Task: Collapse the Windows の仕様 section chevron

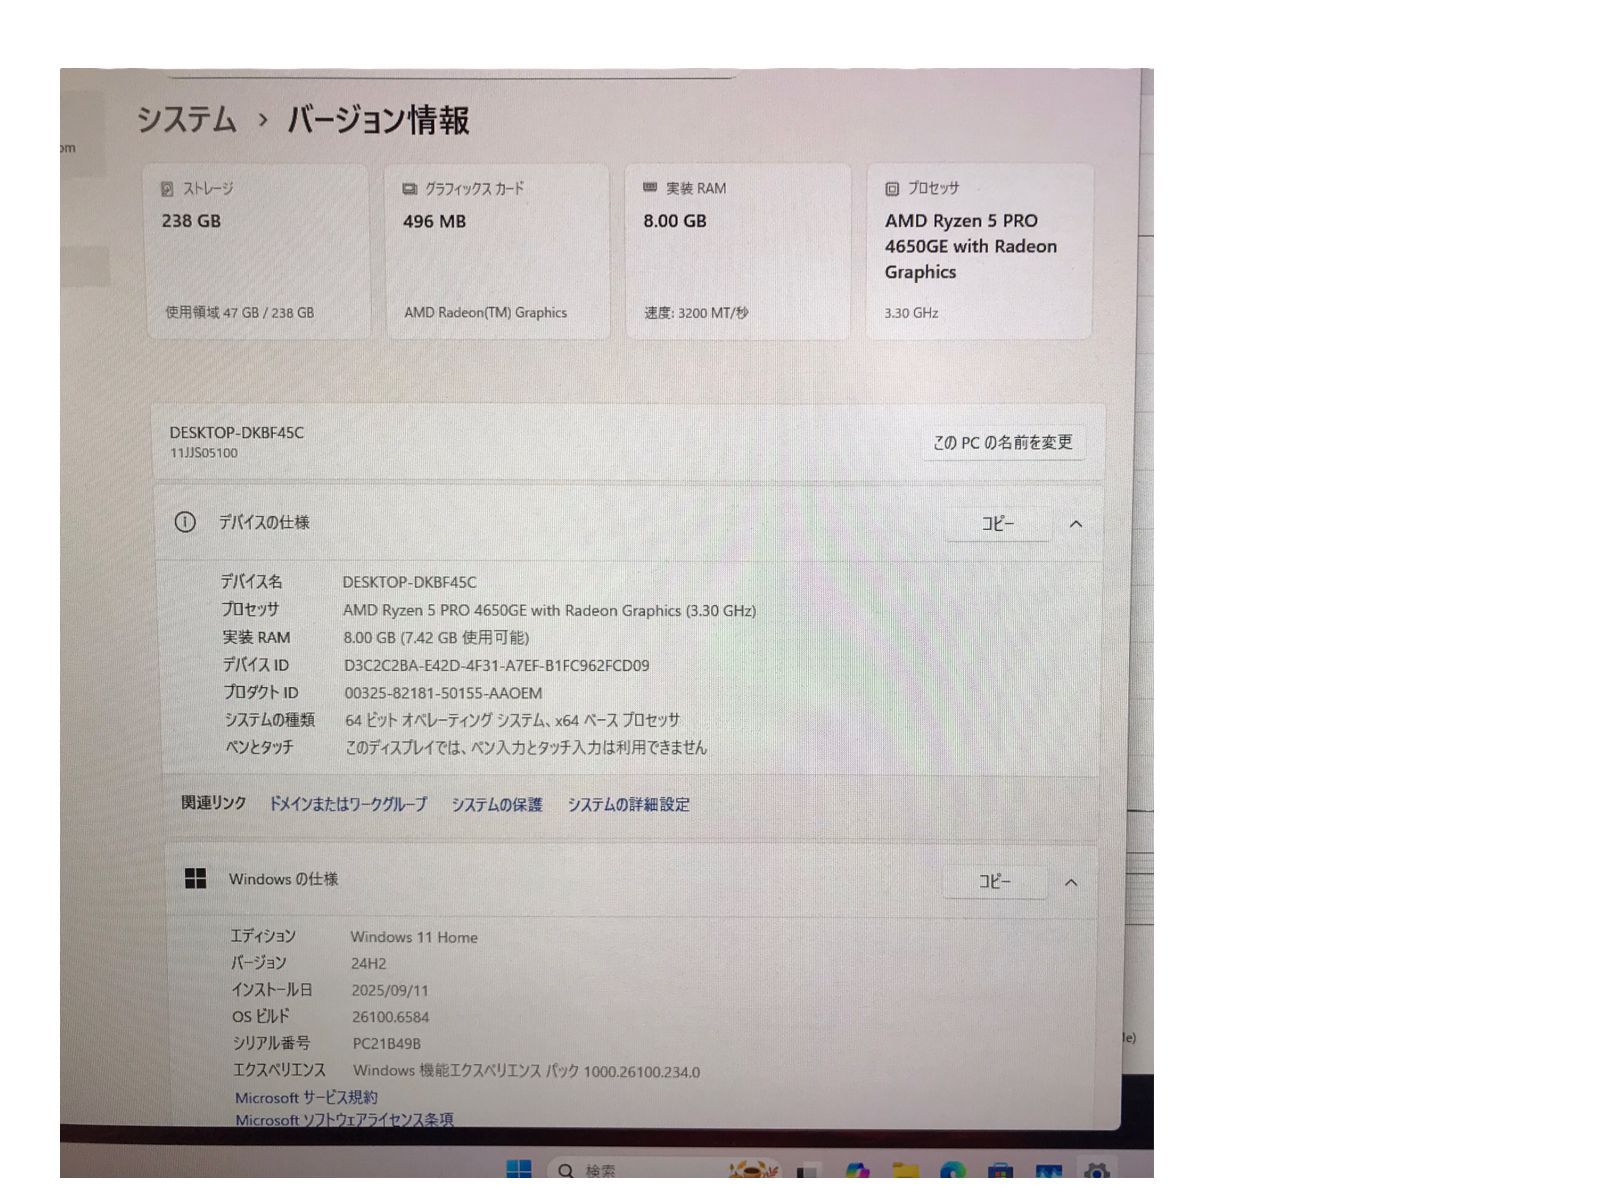Action: coord(1071,882)
